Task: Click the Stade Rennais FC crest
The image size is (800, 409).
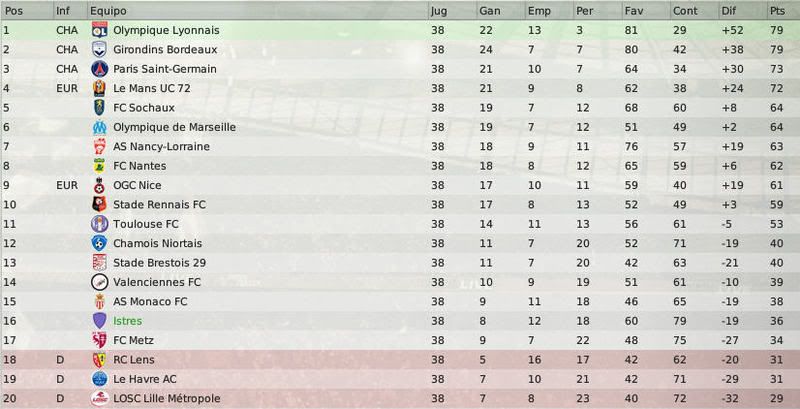Action: [x=99, y=204]
